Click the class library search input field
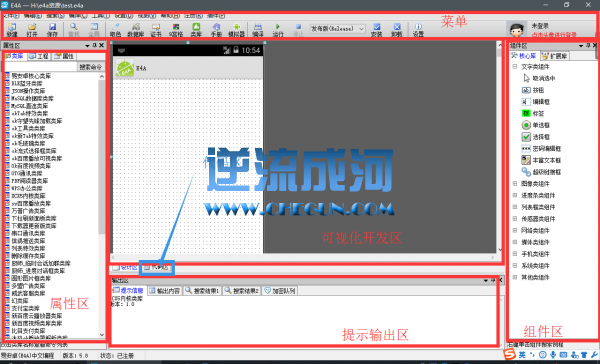 pos(41,67)
